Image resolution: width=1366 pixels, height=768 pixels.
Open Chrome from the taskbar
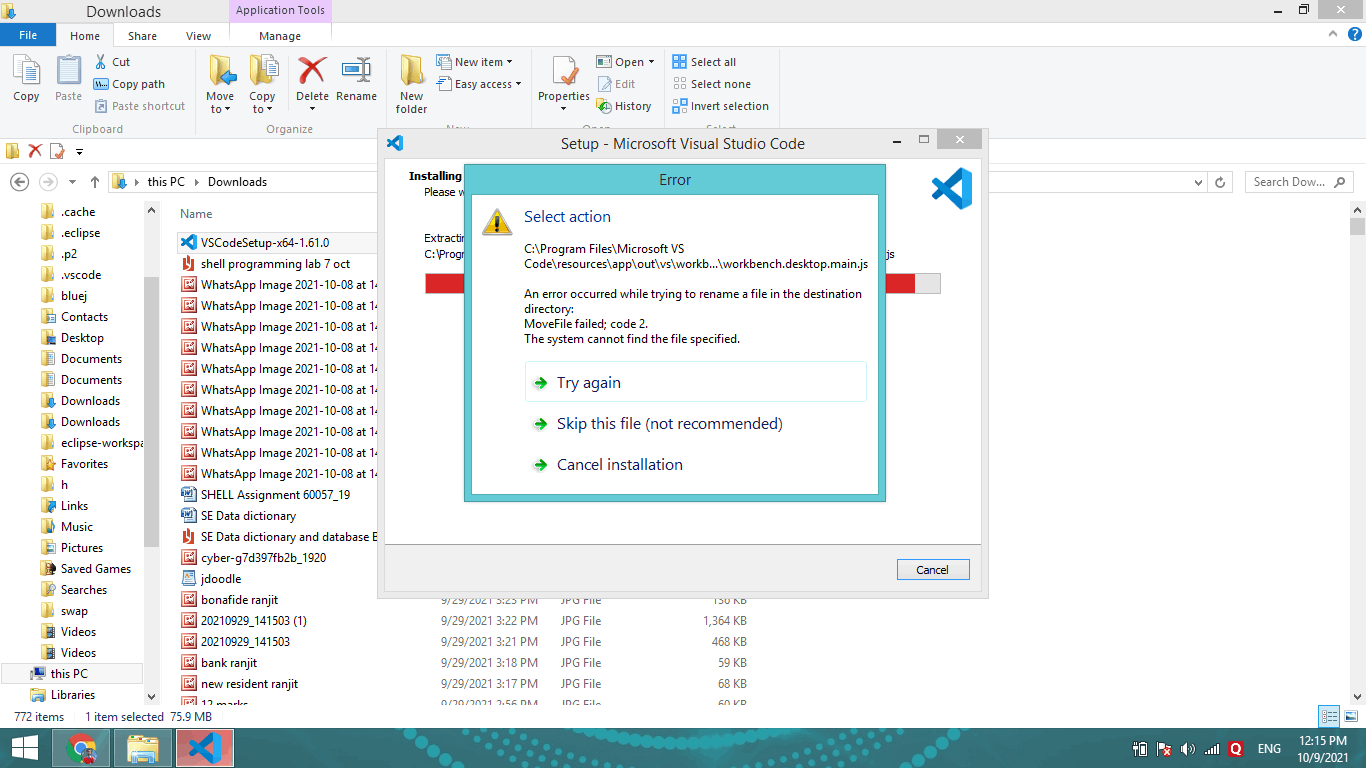[82, 748]
